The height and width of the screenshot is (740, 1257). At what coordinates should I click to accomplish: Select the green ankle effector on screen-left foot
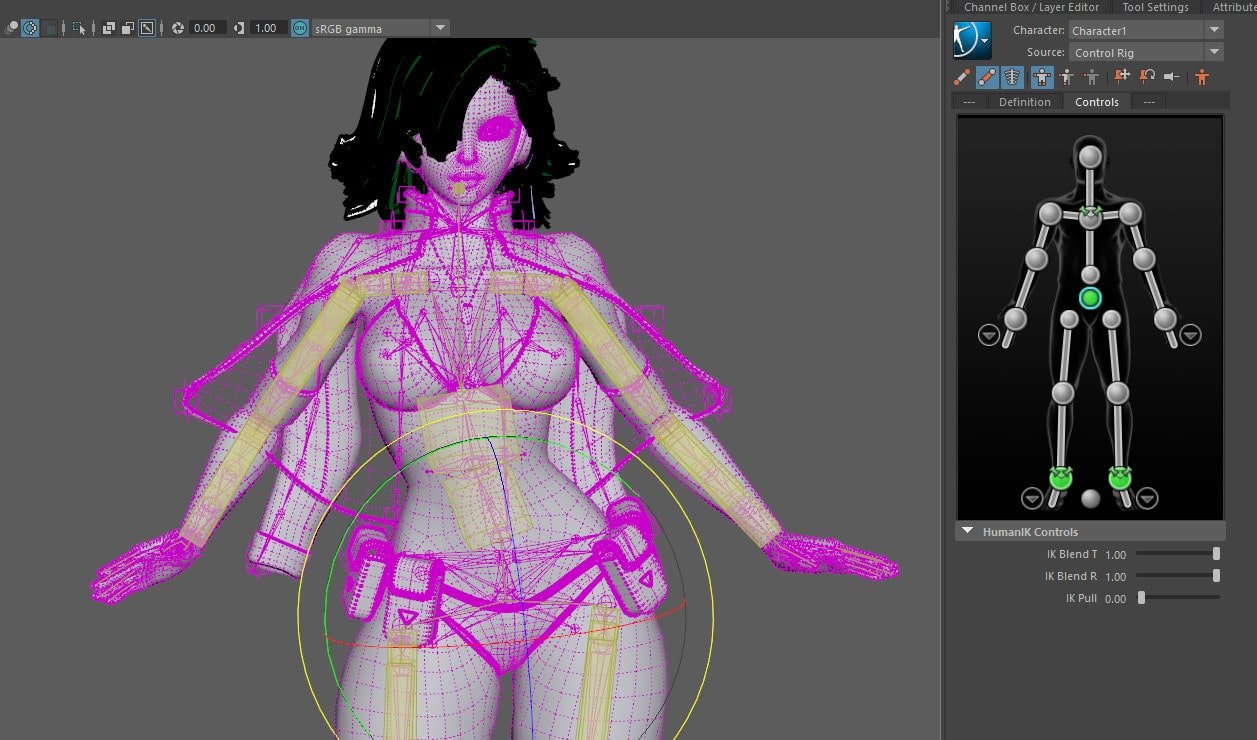pyautogui.click(x=1061, y=477)
